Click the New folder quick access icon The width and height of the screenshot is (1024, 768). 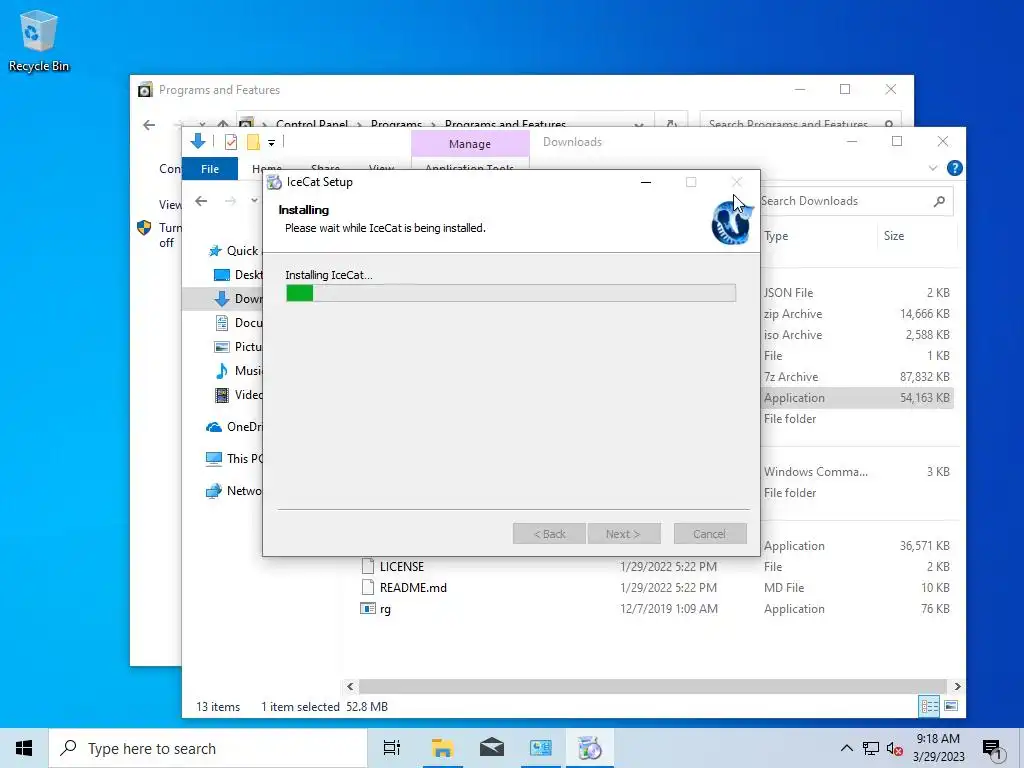[253, 142]
